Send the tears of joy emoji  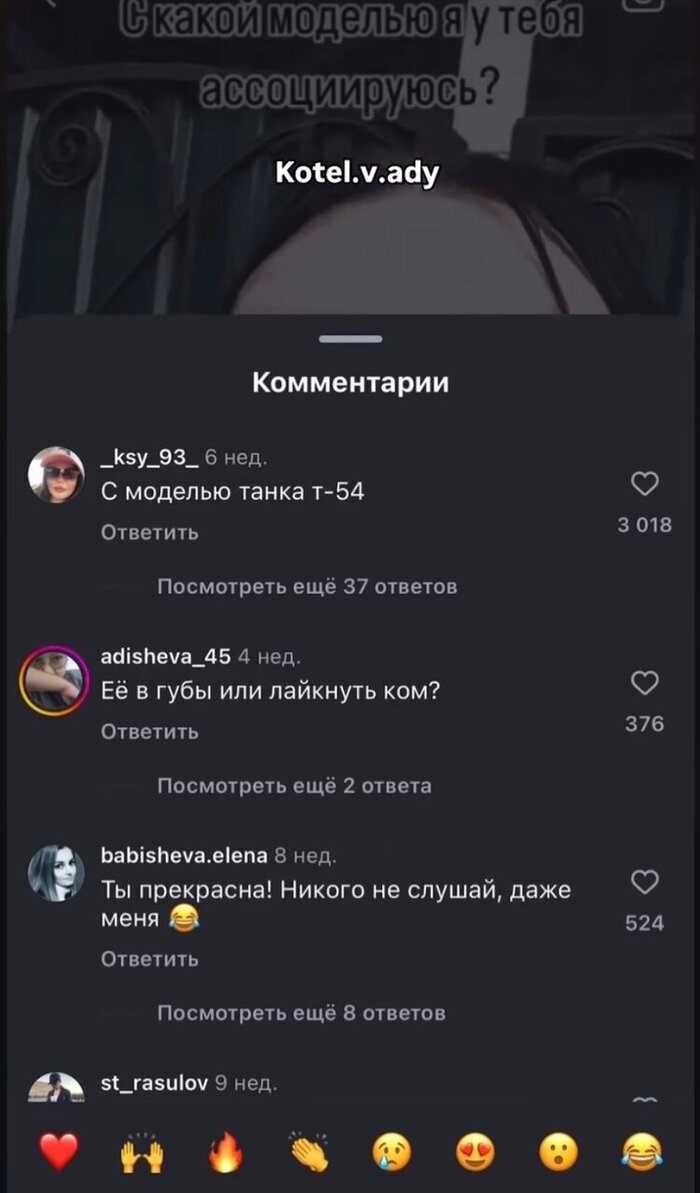(x=641, y=1152)
